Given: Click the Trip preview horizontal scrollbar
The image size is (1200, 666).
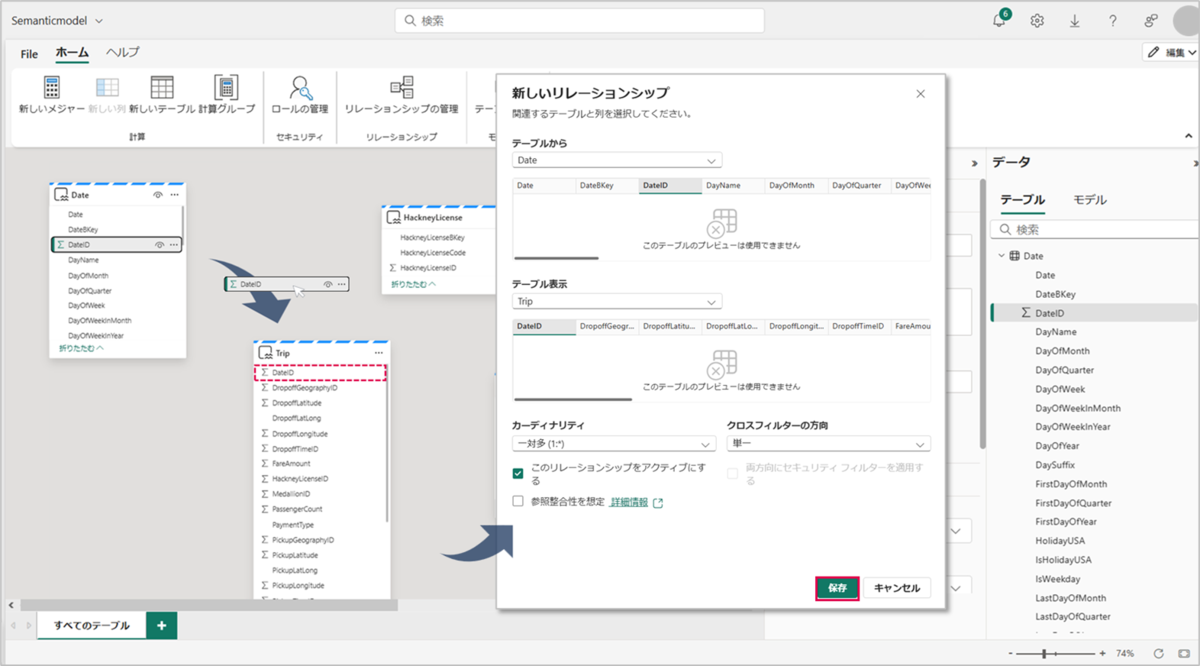Looking at the screenshot, I should point(573,400).
